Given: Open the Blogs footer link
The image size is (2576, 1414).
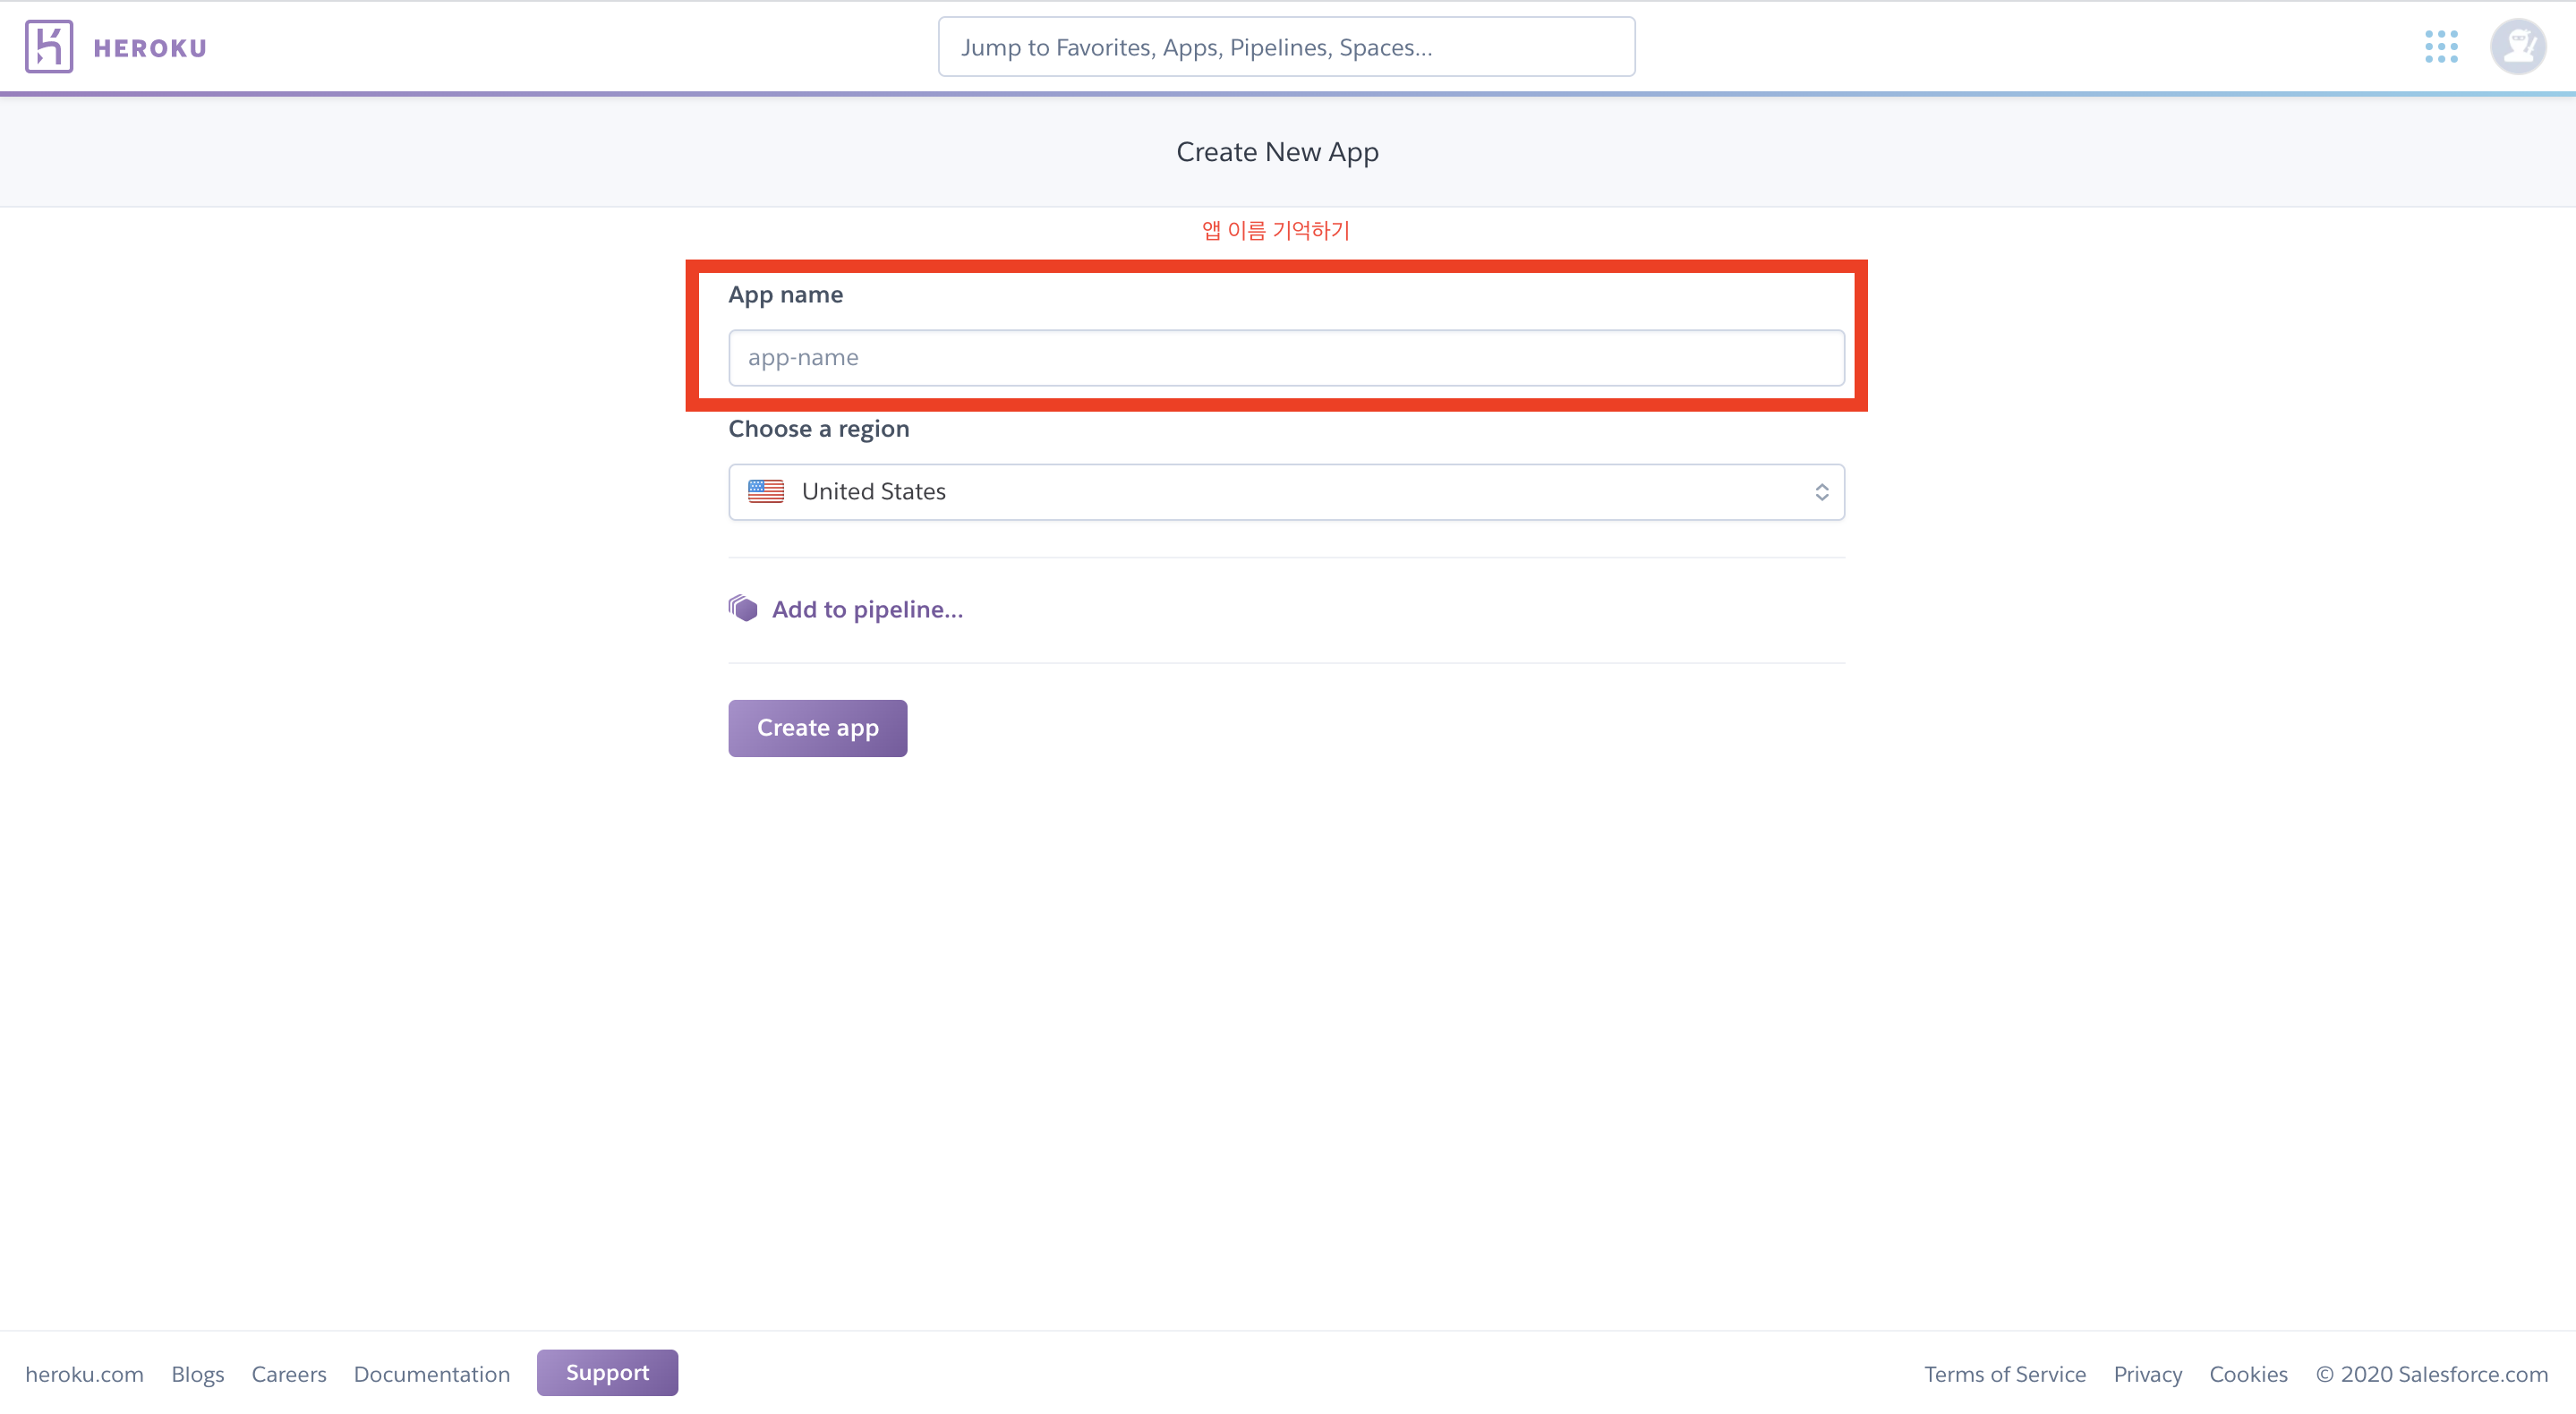Looking at the screenshot, I should 197,1374.
